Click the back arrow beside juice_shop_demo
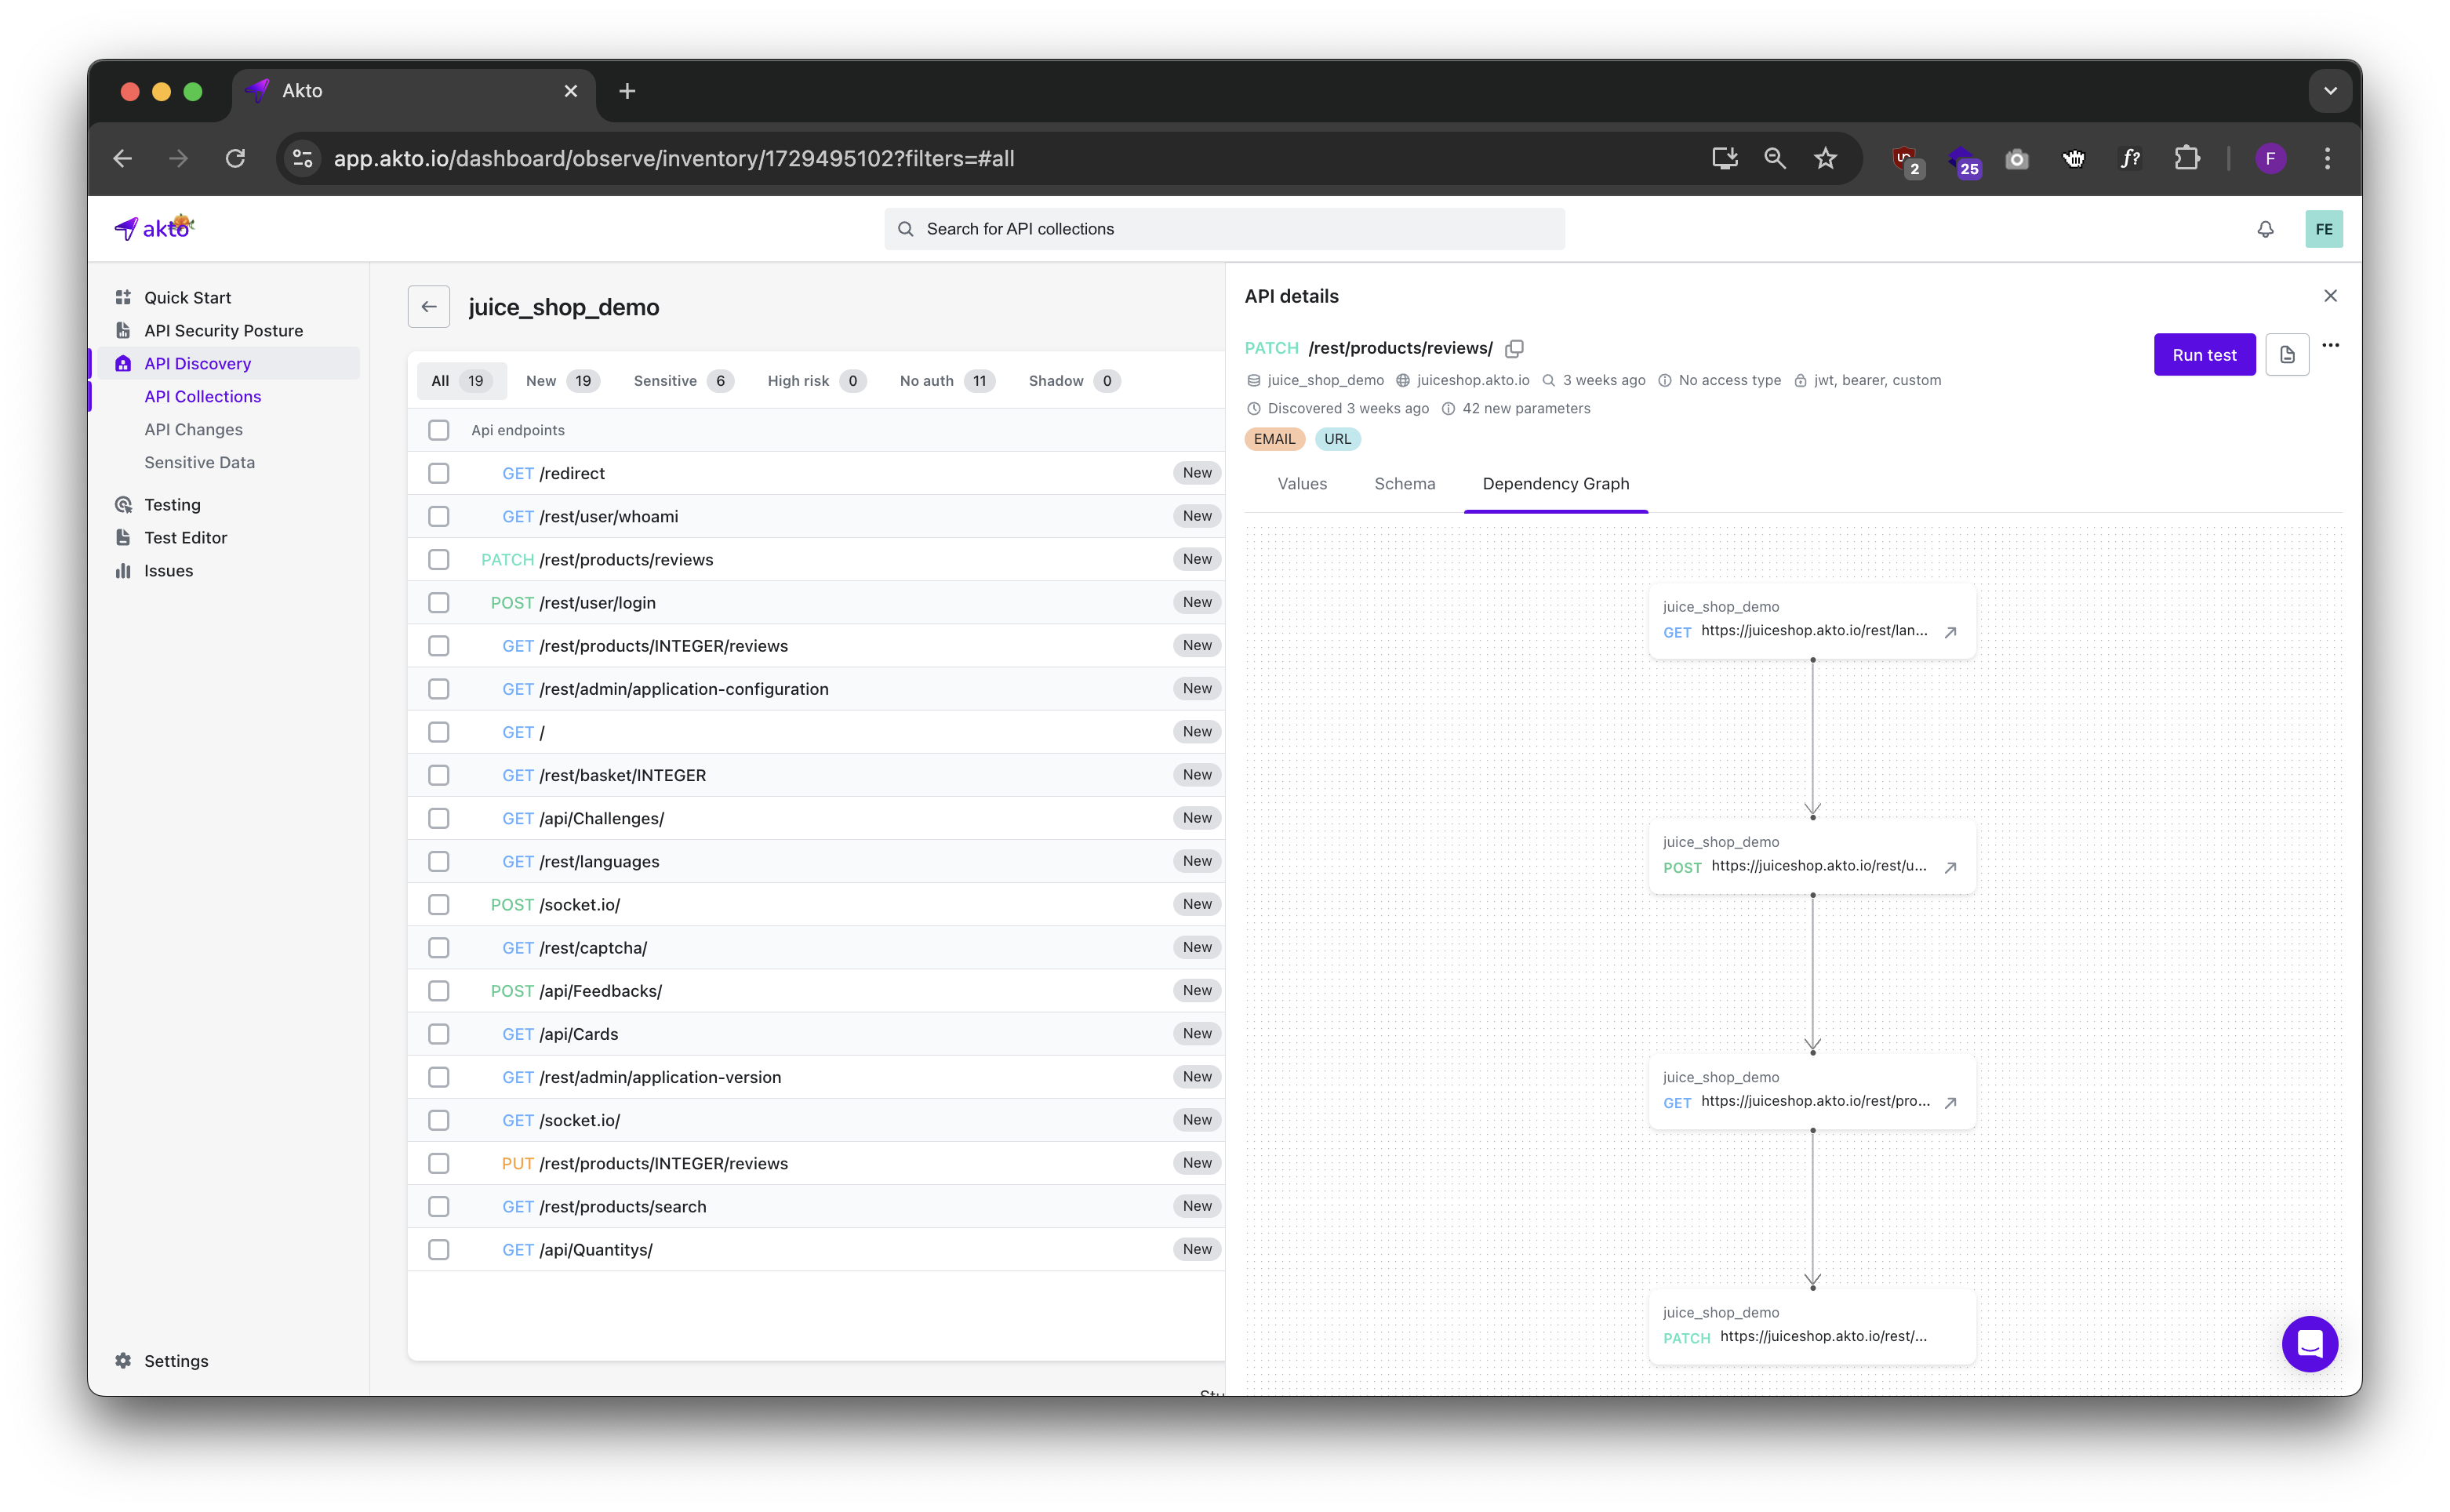Image resolution: width=2450 pixels, height=1512 pixels. click(x=429, y=307)
